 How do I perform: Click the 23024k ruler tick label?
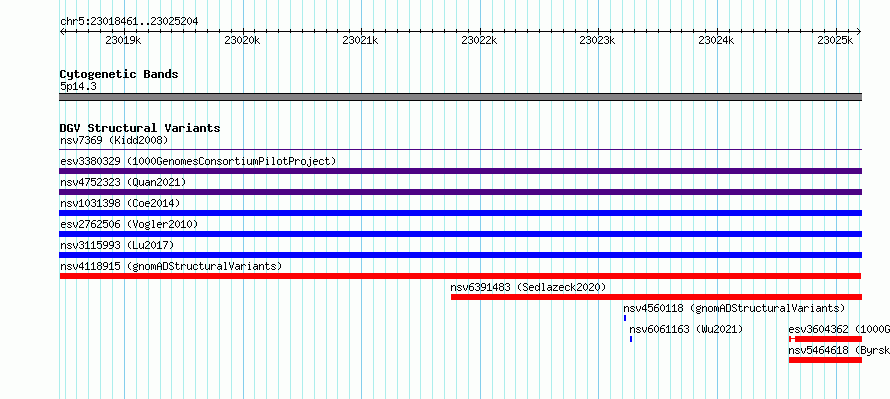click(716, 40)
